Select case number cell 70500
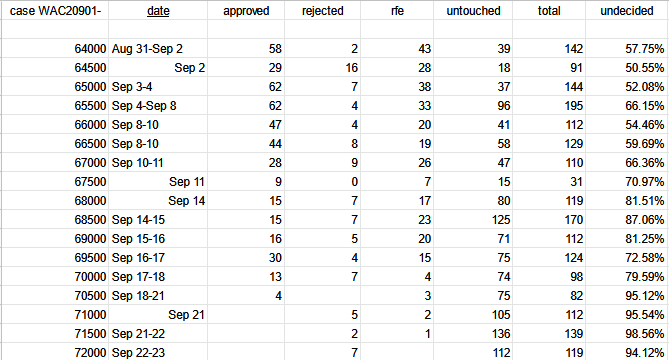Viewport: 669px width, 360px height. (55, 296)
